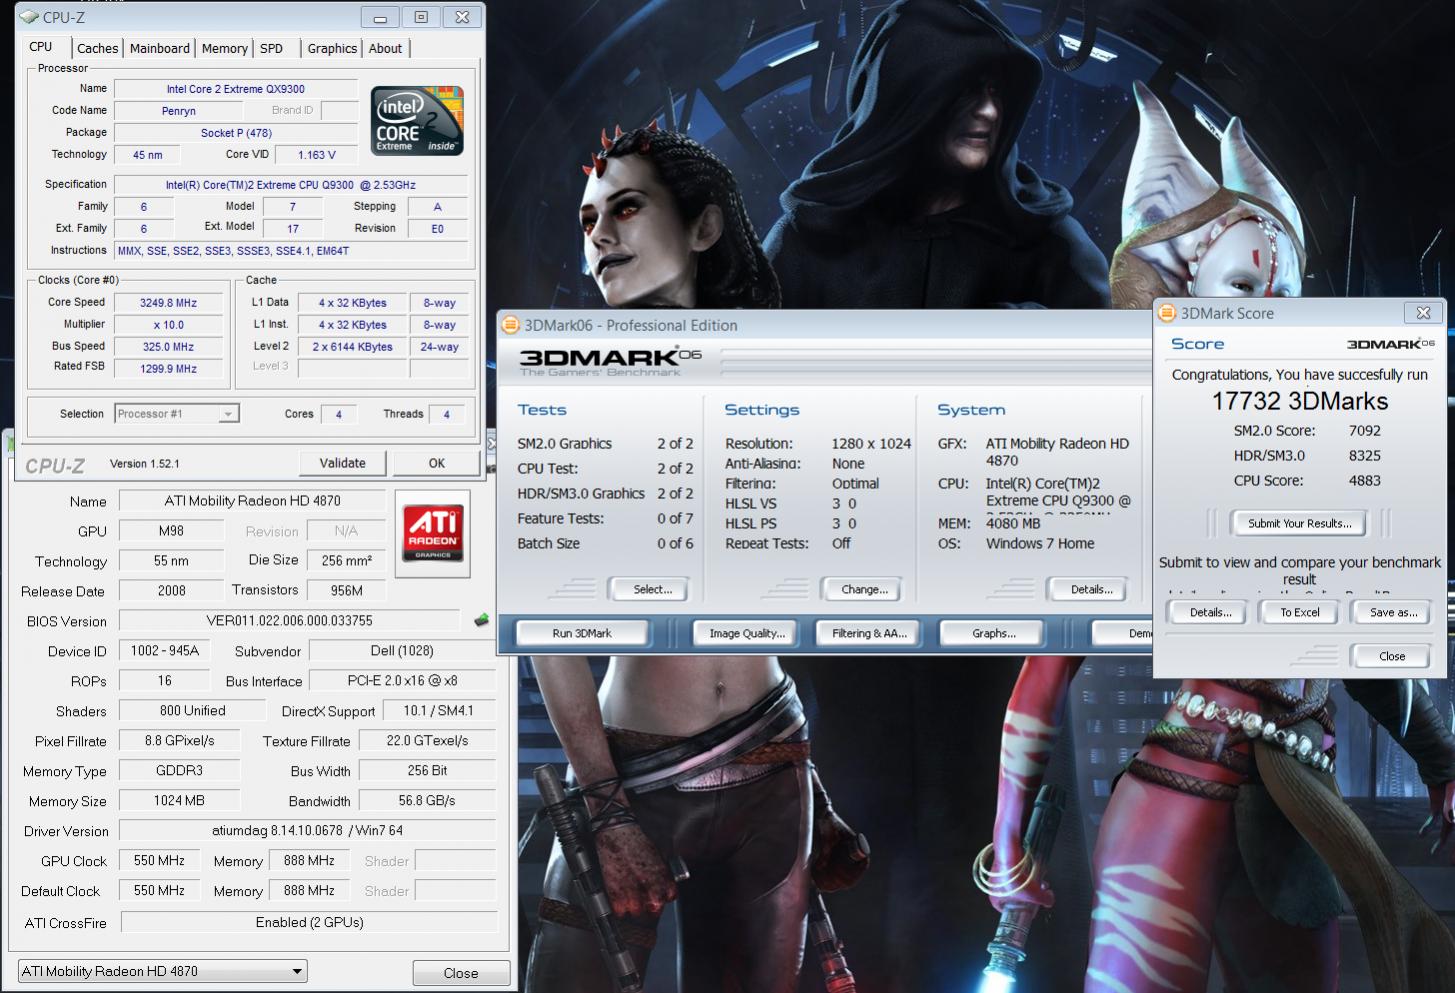Maximize the CPU-Z window
The height and width of the screenshot is (993, 1455).
[x=421, y=17]
